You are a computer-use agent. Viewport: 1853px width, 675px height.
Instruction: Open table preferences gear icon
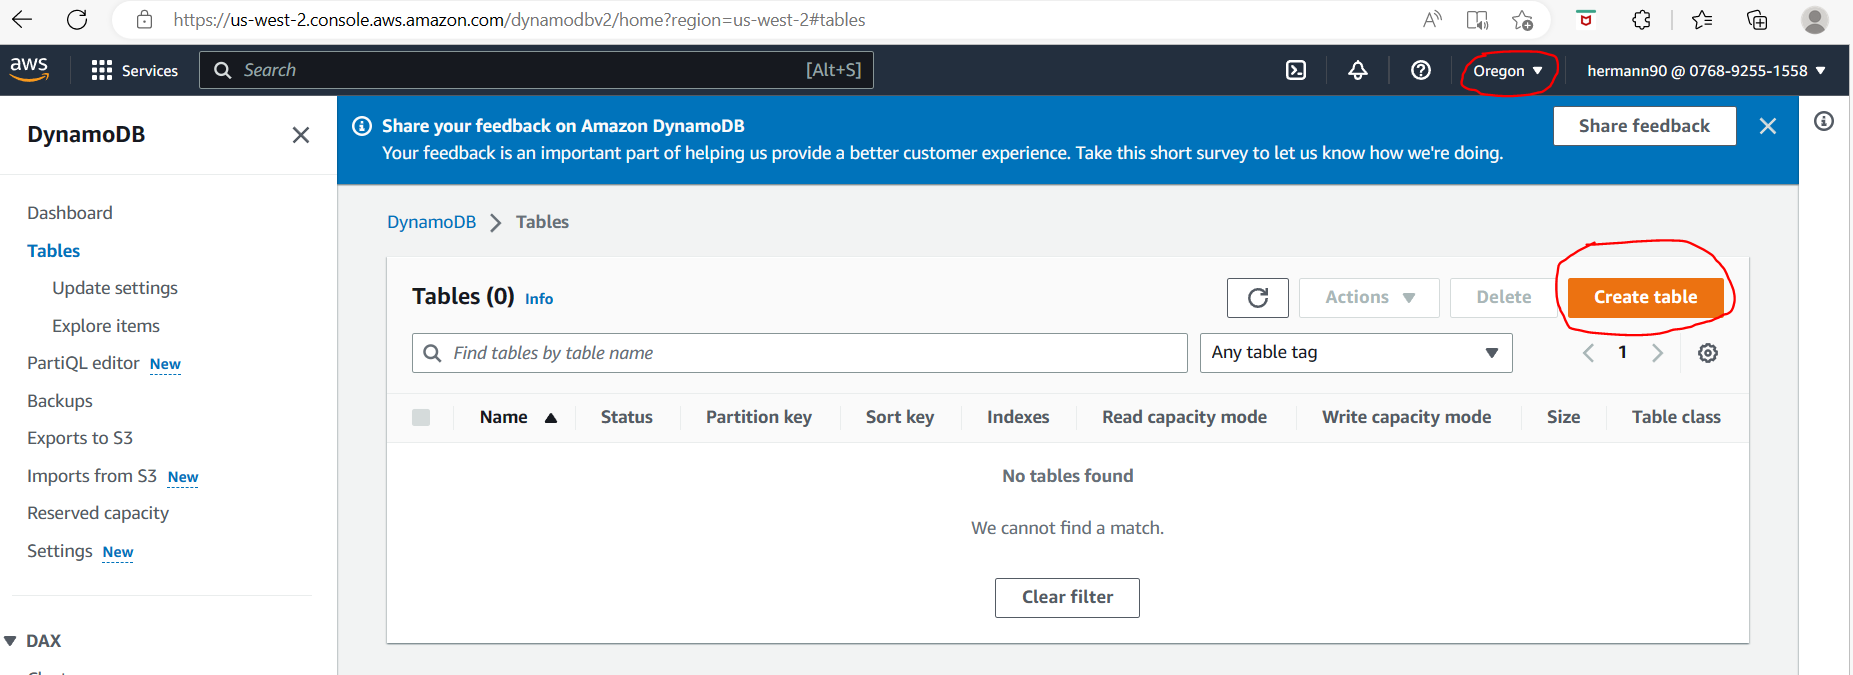pyautogui.click(x=1708, y=353)
